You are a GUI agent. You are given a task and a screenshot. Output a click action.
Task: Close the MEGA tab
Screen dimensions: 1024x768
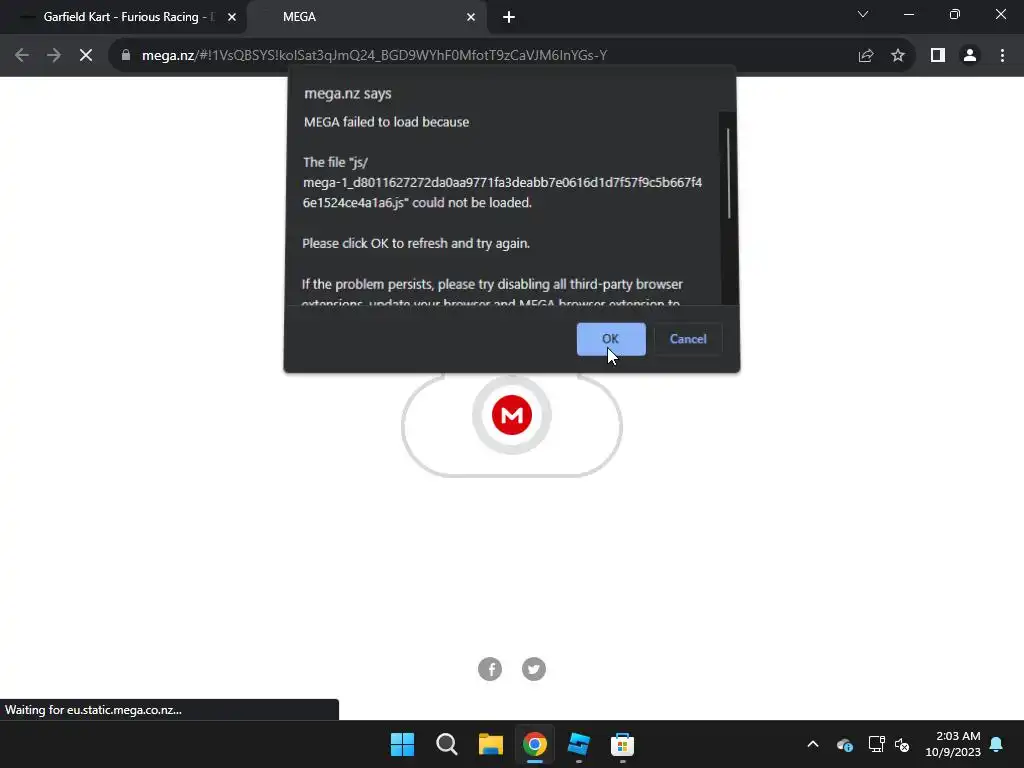pos(471,17)
